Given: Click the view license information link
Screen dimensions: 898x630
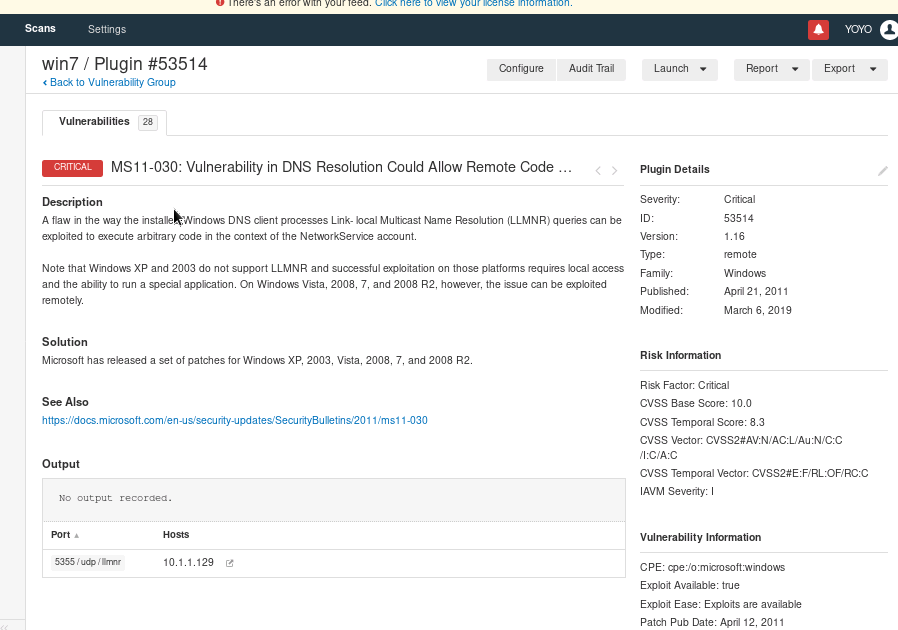Looking at the screenshot, I should point(474,3).
